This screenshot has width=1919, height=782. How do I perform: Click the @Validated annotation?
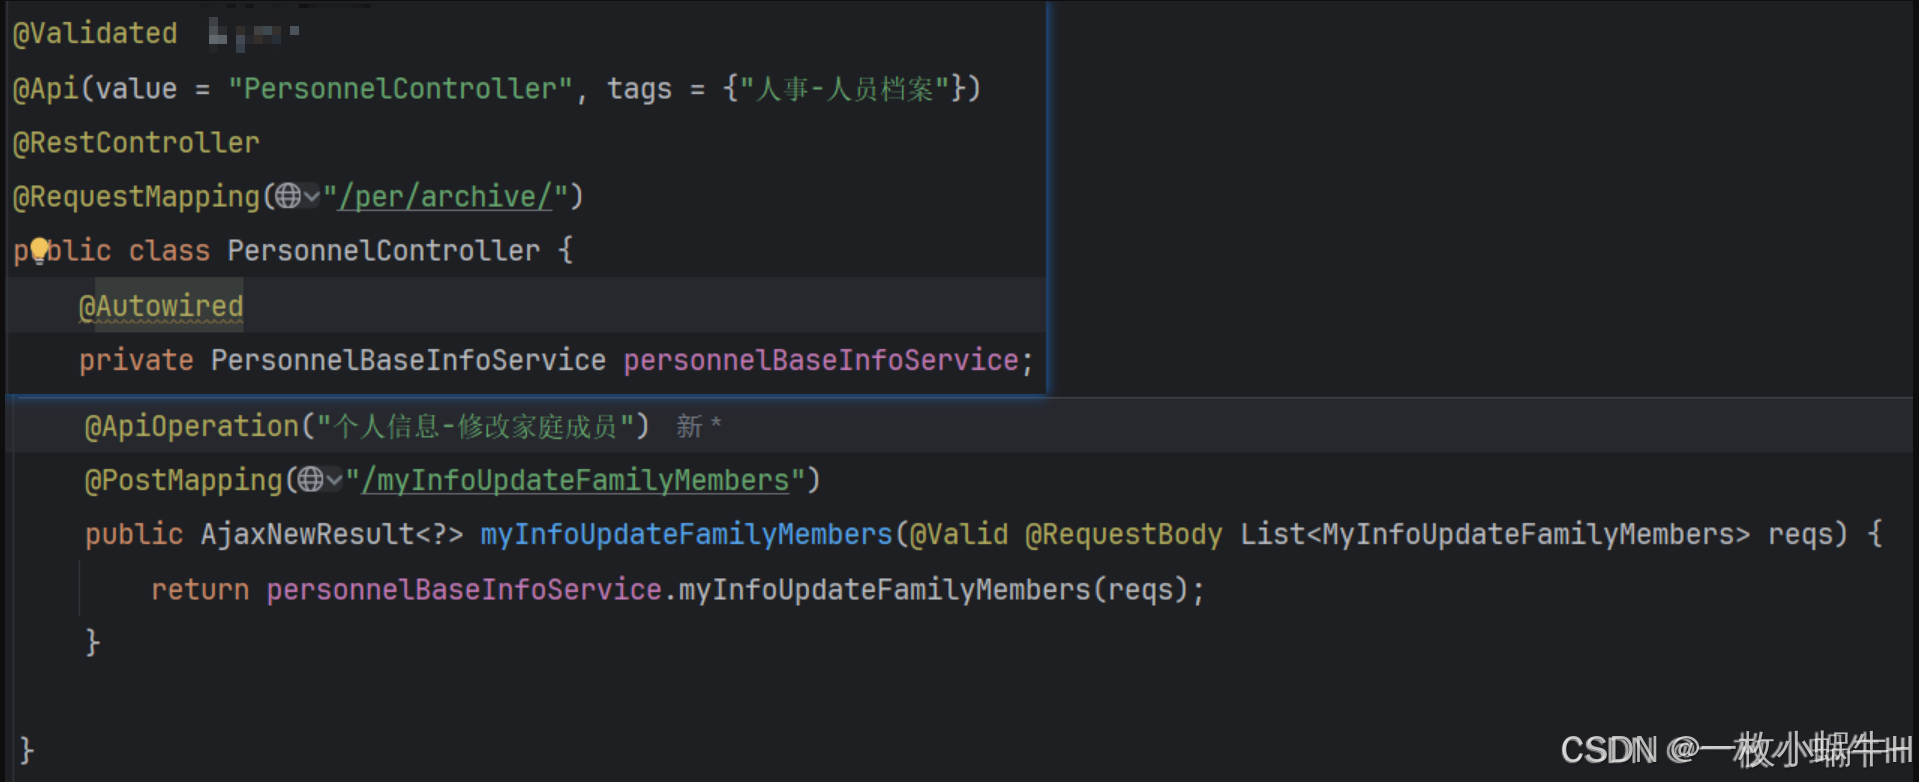95,34
